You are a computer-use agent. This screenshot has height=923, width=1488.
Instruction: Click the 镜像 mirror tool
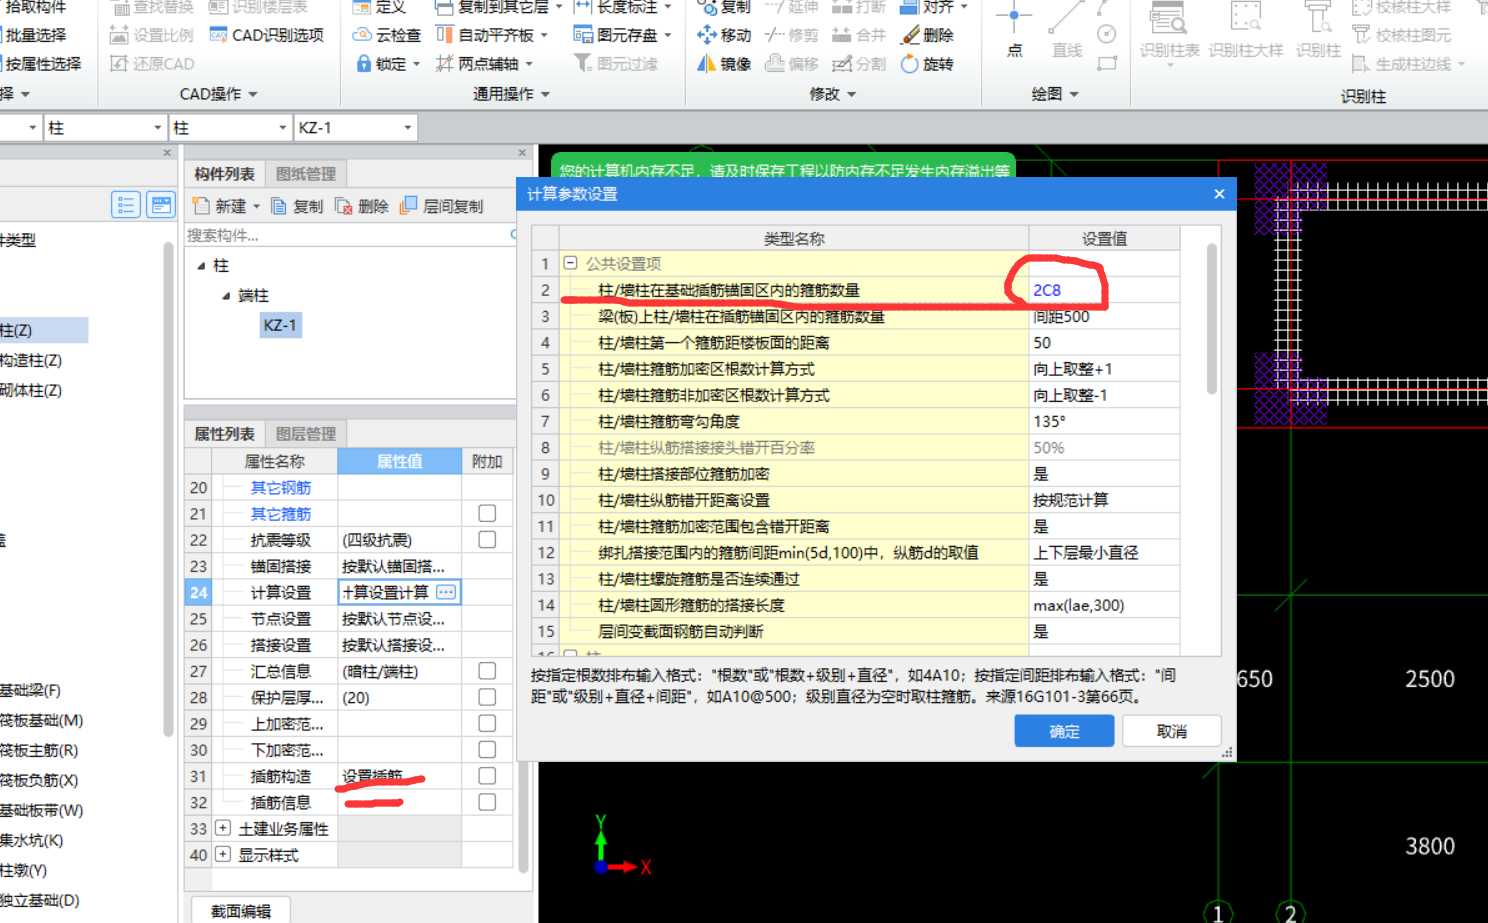click(x=723, y=63)
